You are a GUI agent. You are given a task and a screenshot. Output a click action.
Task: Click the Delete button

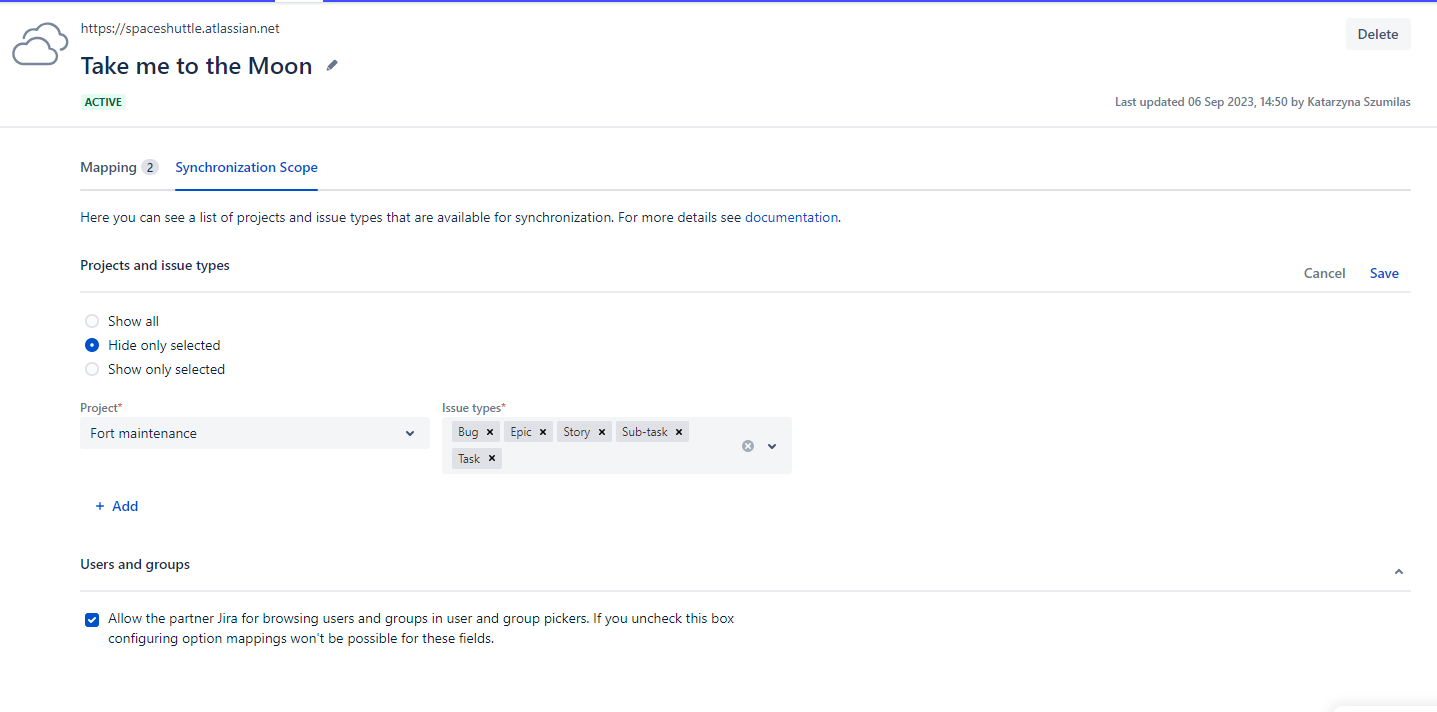1378,34
